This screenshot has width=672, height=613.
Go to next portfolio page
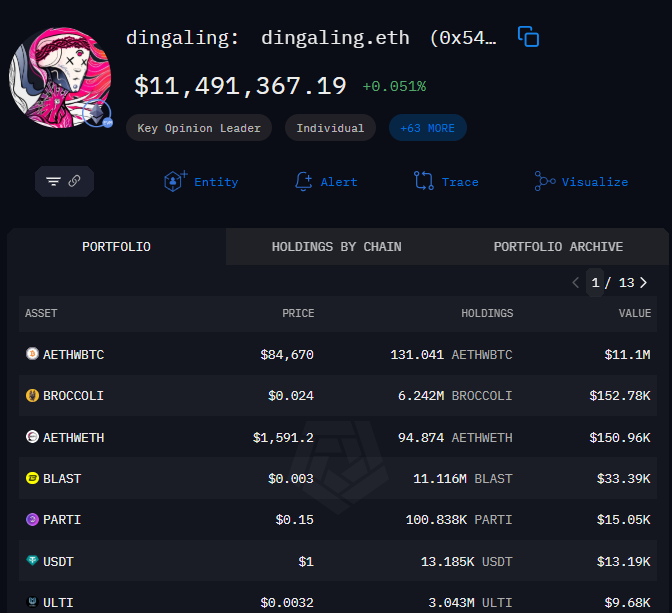pyautogui.click(x=643, y=283)
